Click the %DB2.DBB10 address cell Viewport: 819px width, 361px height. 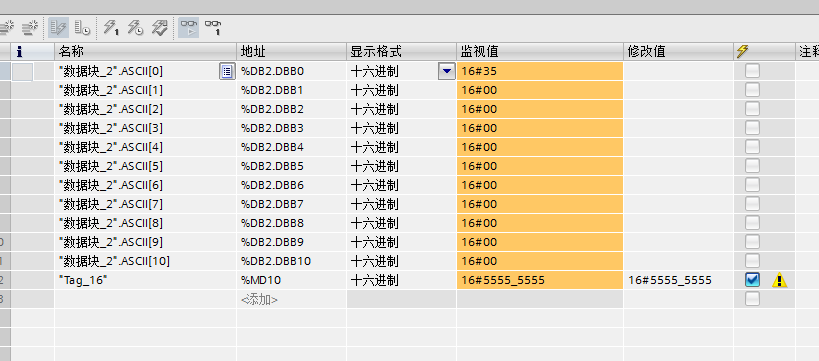coord(291,261)
